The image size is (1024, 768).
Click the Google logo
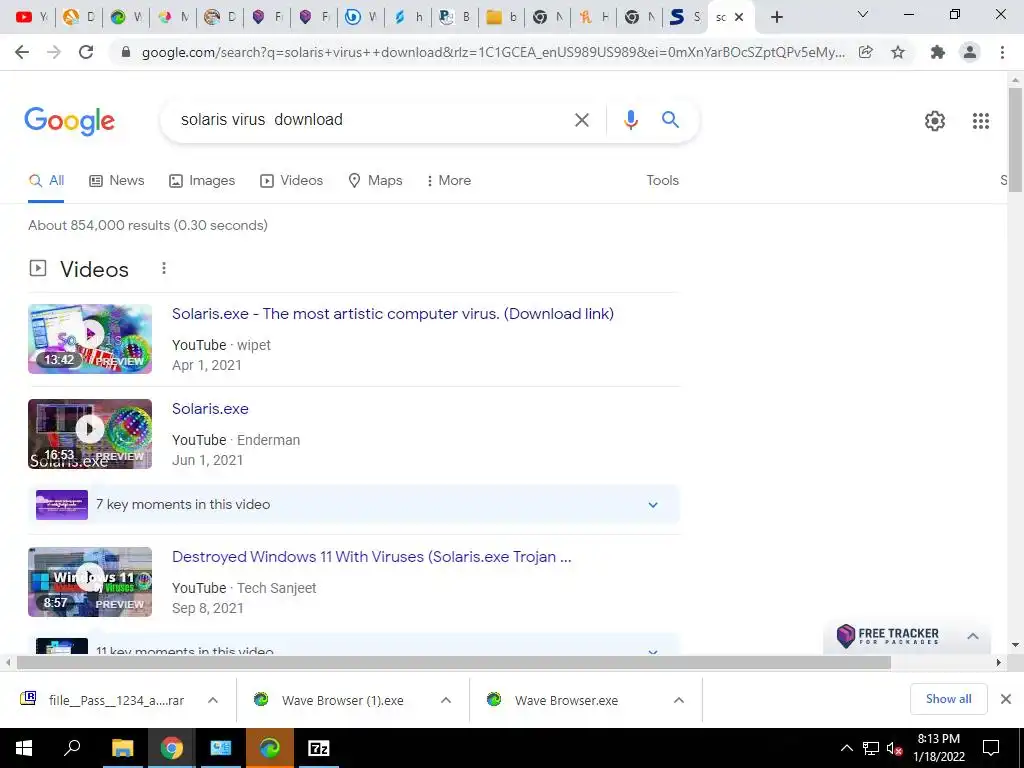click(69, 121)
